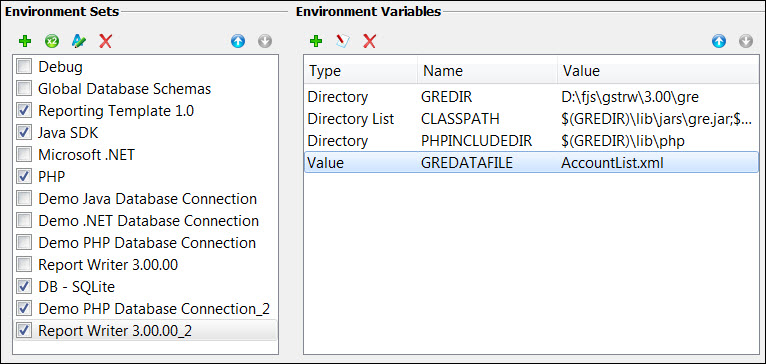
Task: Check Demo .NET Database Connection
Action: pyautogui.click(x=24, y=220)
